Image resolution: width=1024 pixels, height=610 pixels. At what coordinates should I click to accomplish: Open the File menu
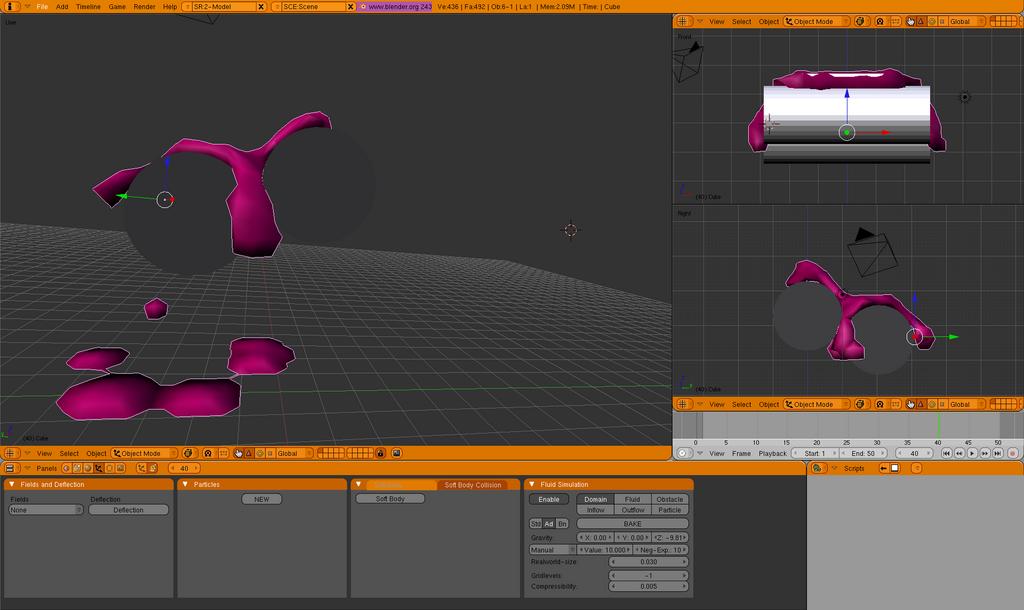pyautogui.click(x=42, y=7)
